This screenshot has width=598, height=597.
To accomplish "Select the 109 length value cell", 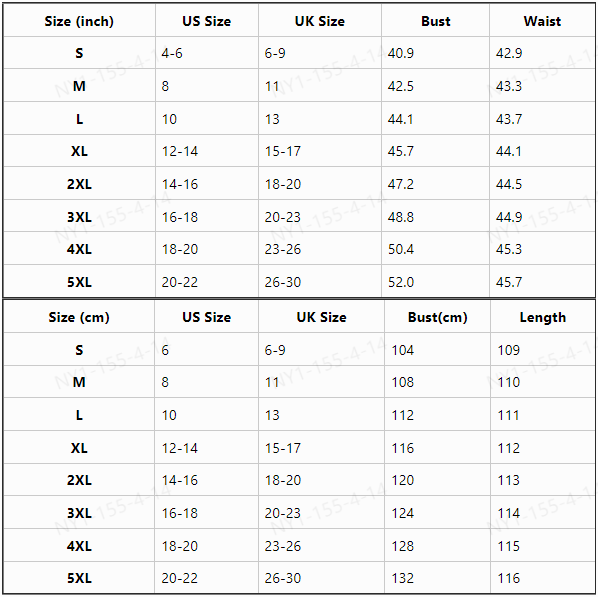I will [543, 350].
